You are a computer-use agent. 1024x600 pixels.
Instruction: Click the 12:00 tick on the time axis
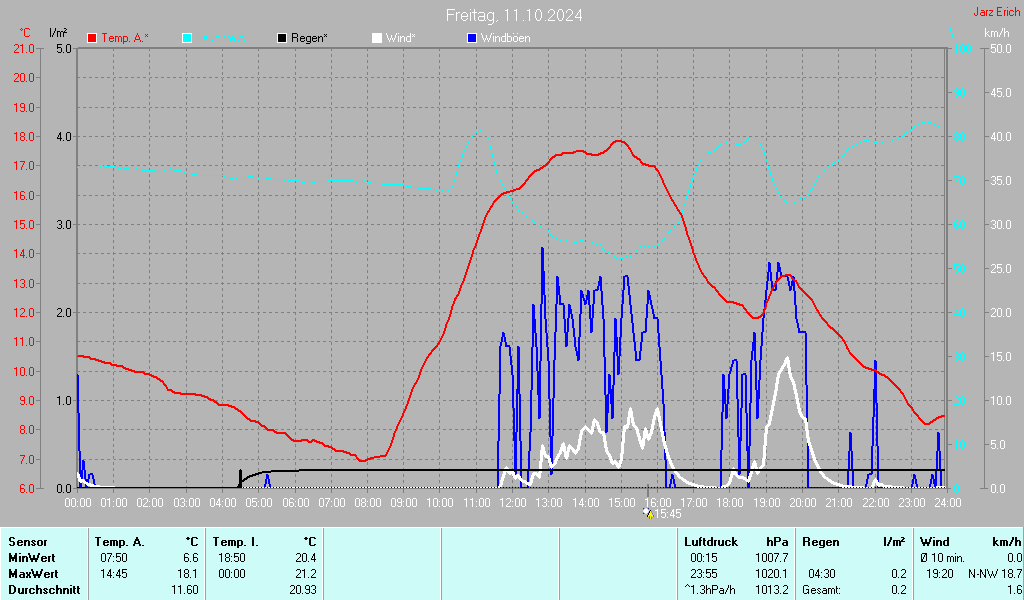(x=513, y=501)
